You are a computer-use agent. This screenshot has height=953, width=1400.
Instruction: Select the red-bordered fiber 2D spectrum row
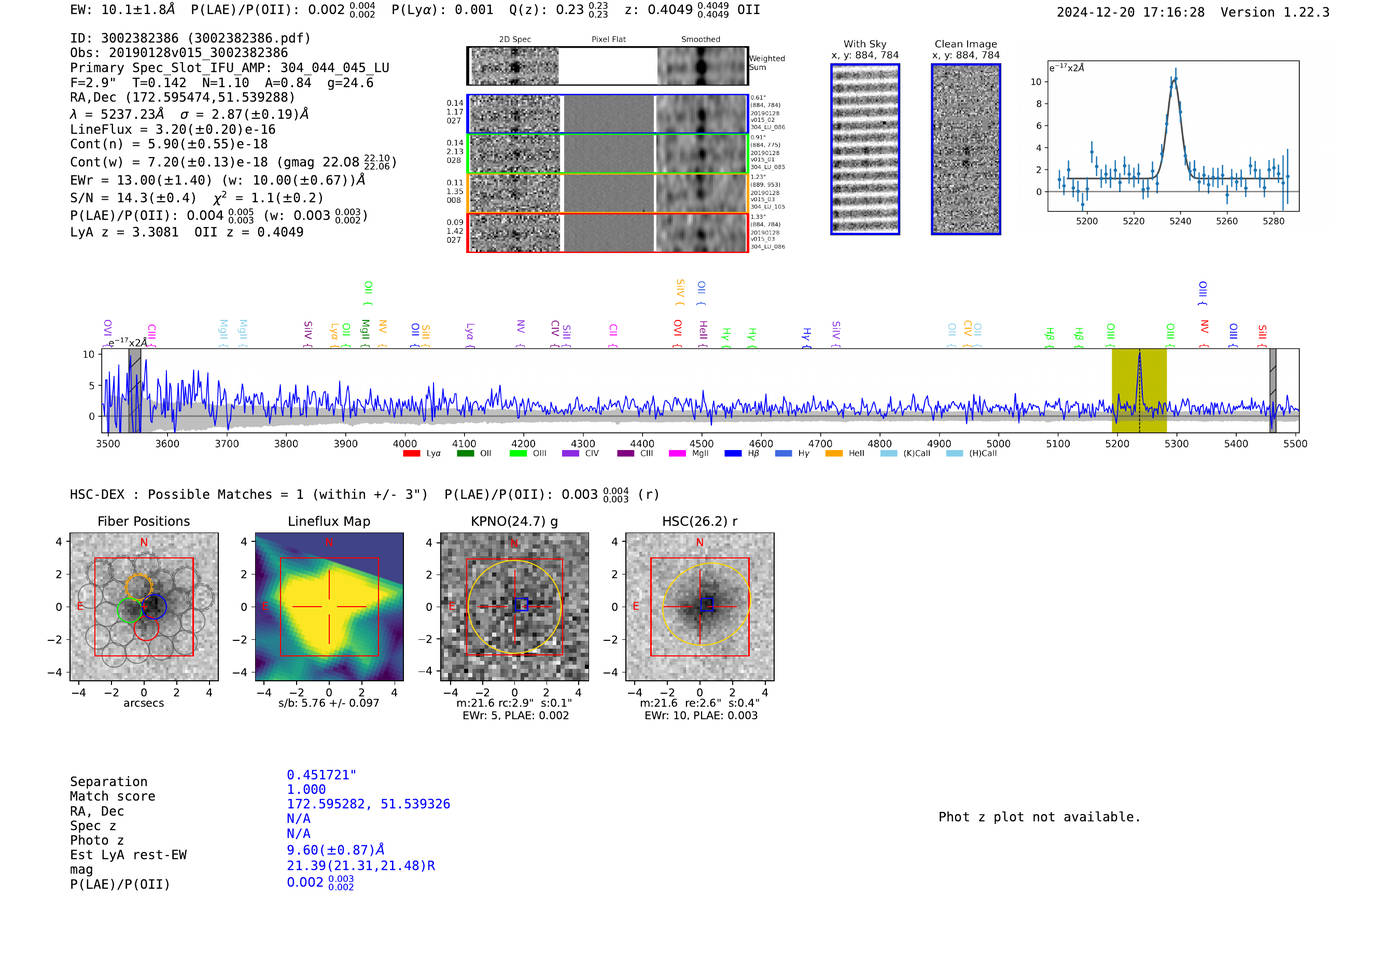608,233
